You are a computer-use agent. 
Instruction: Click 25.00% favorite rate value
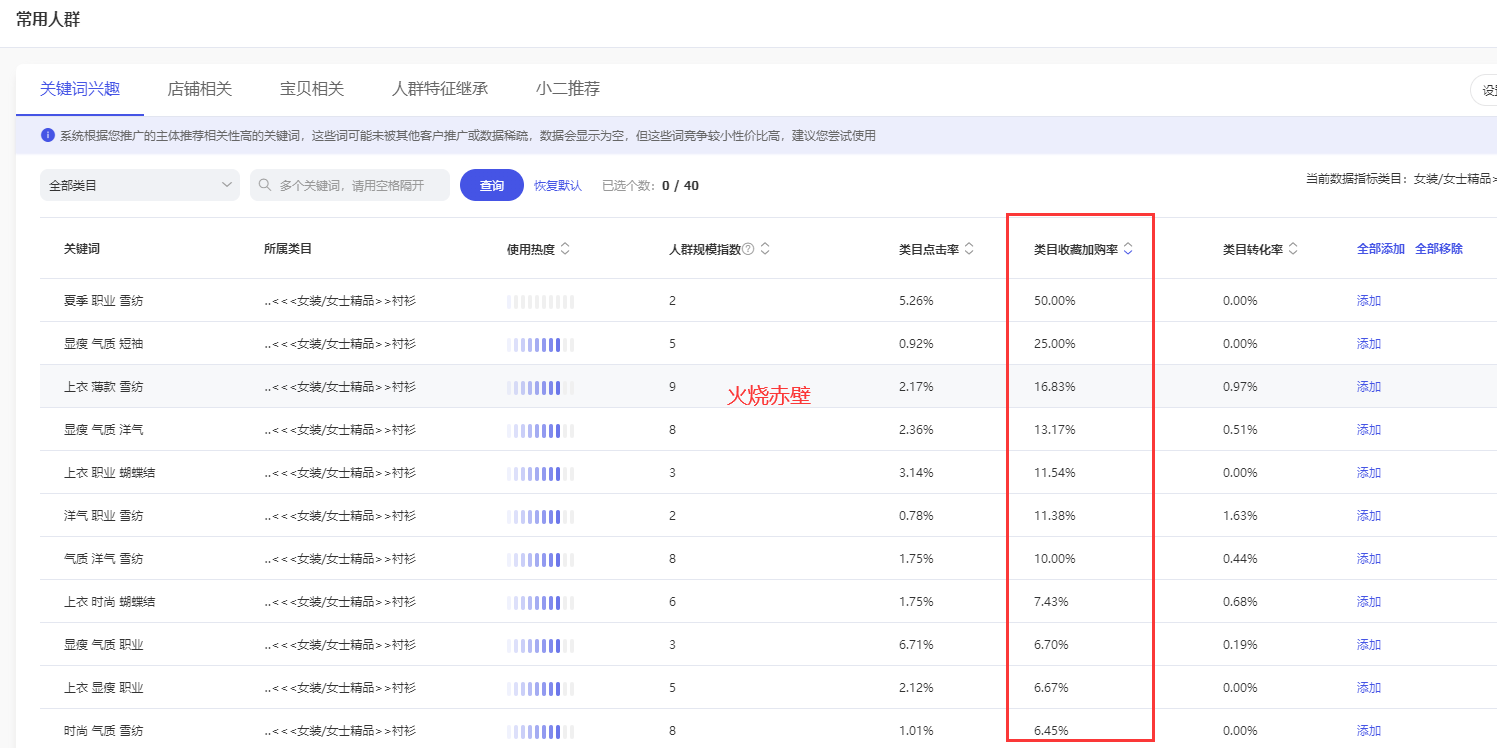click(x=1054, y=344)
